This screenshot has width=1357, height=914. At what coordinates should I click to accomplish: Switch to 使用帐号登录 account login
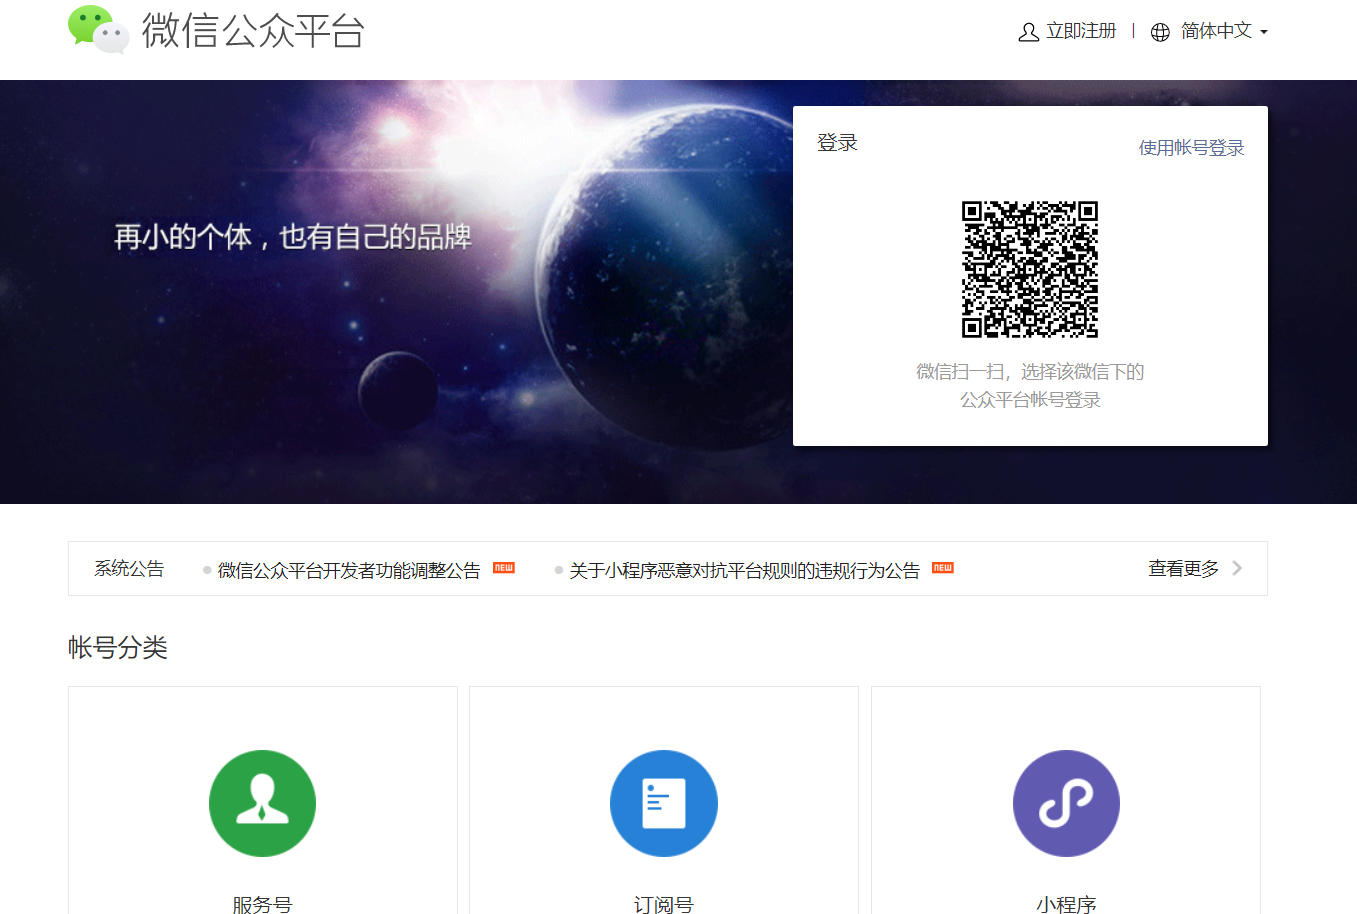(1191, 148)
